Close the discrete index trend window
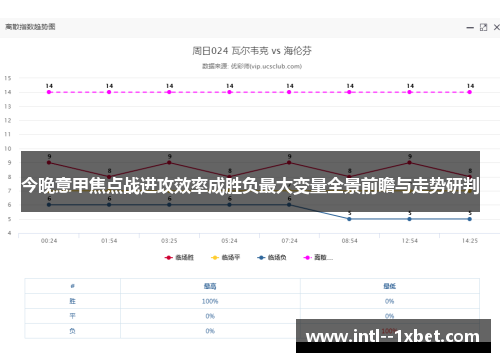This screenshot has width=500, height=362. [x=497, y=27]
